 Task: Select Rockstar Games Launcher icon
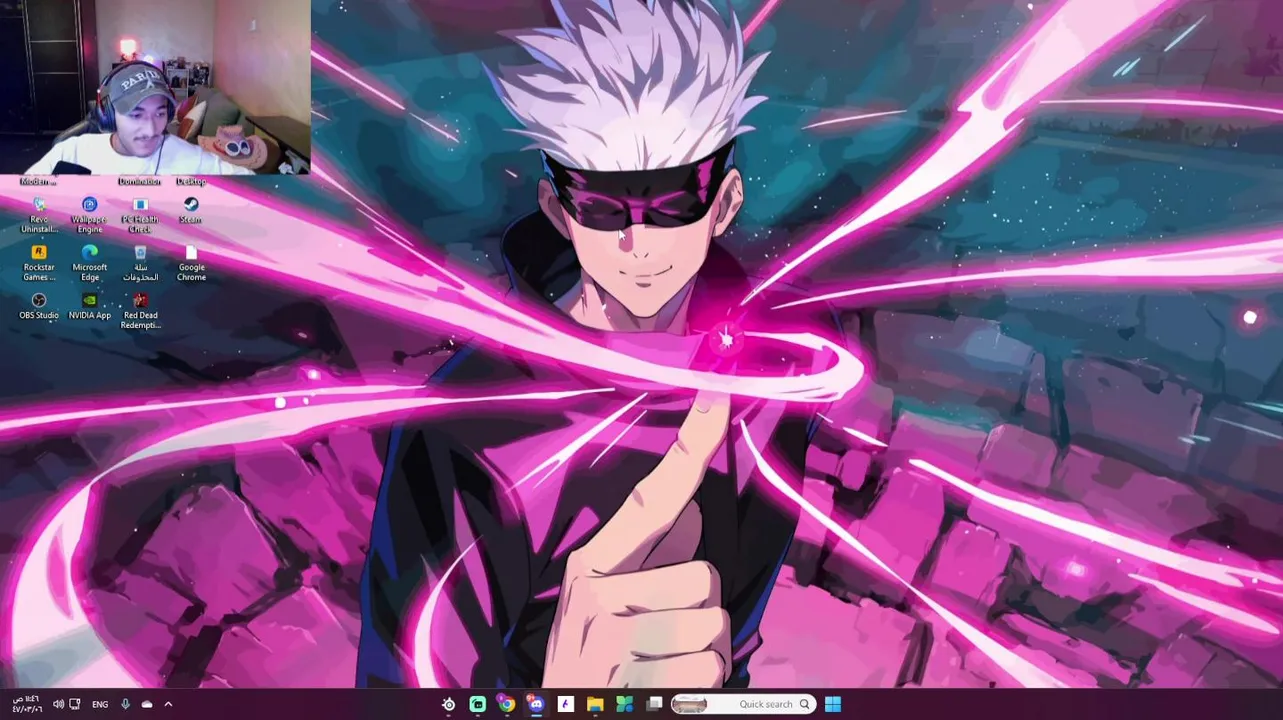pos(39,263)
